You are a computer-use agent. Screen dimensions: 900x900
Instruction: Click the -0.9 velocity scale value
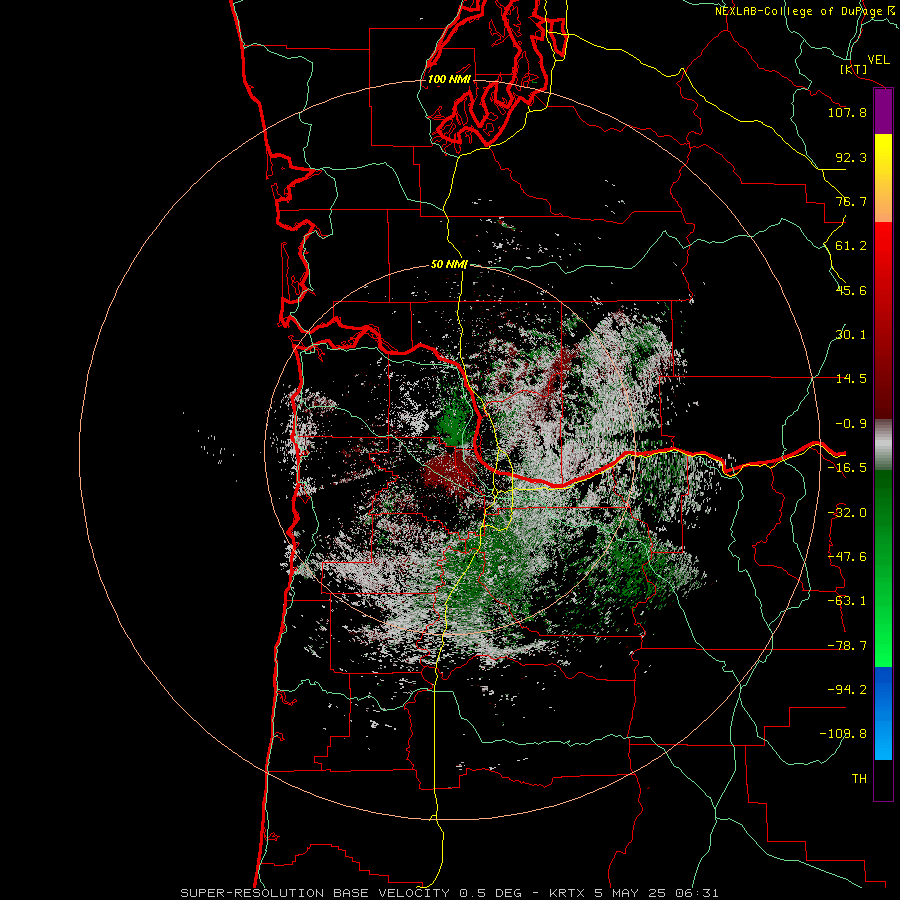851,424
